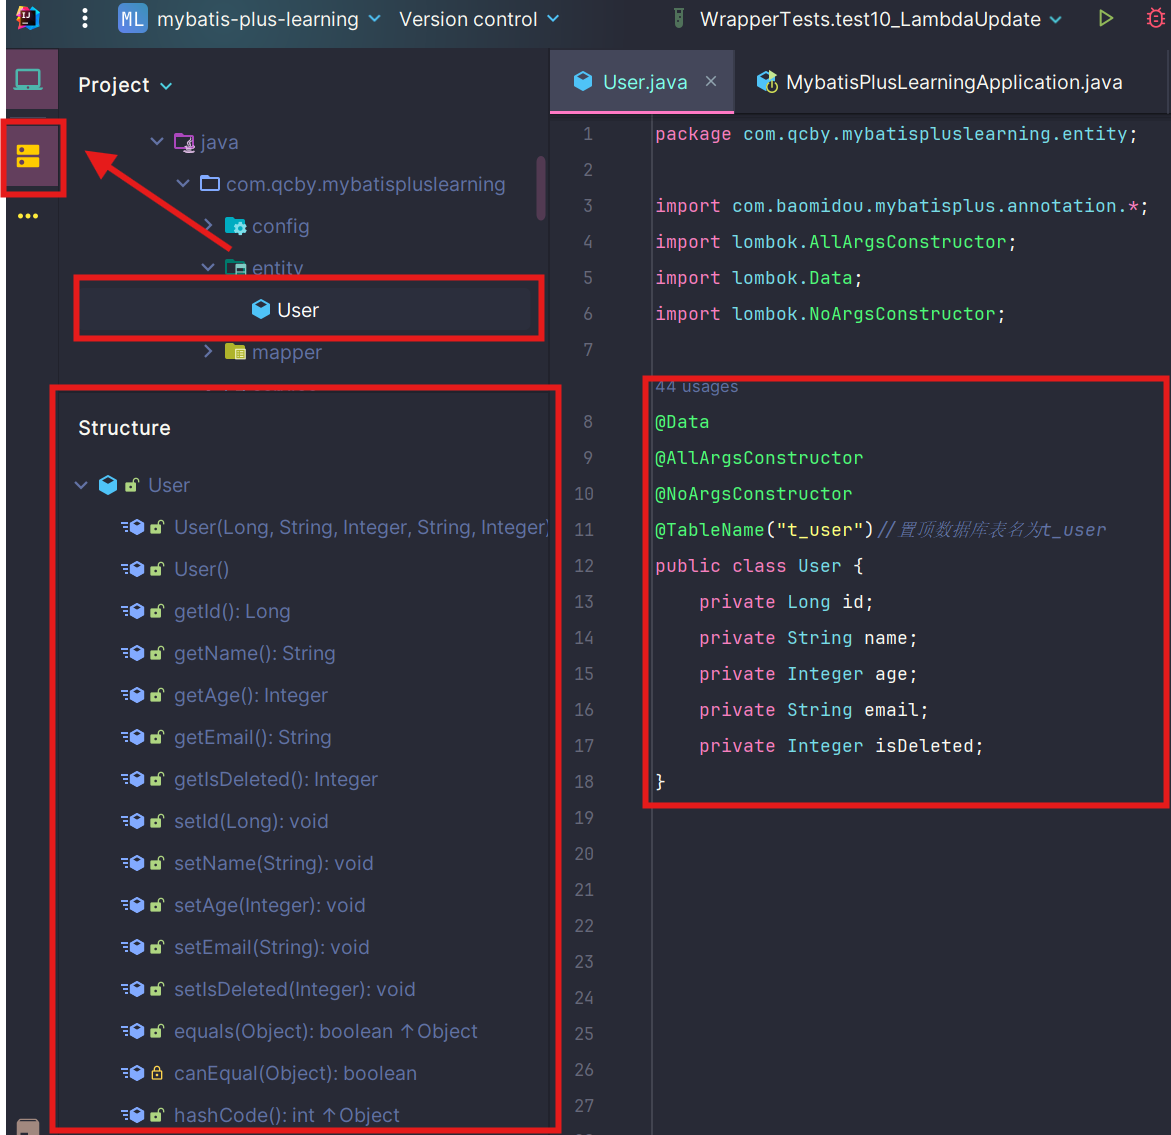Click the User.java tab file icon
Image resolution: width=1171 pixels, height=1135 pixels.
coord(583,81)
